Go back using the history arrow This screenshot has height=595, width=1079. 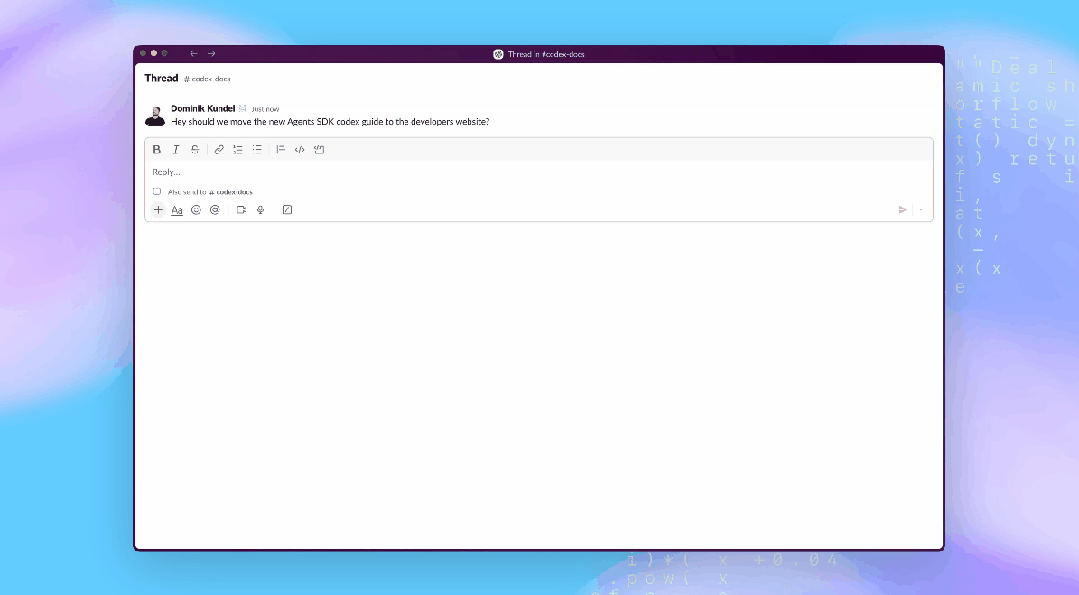coord(194,54)
